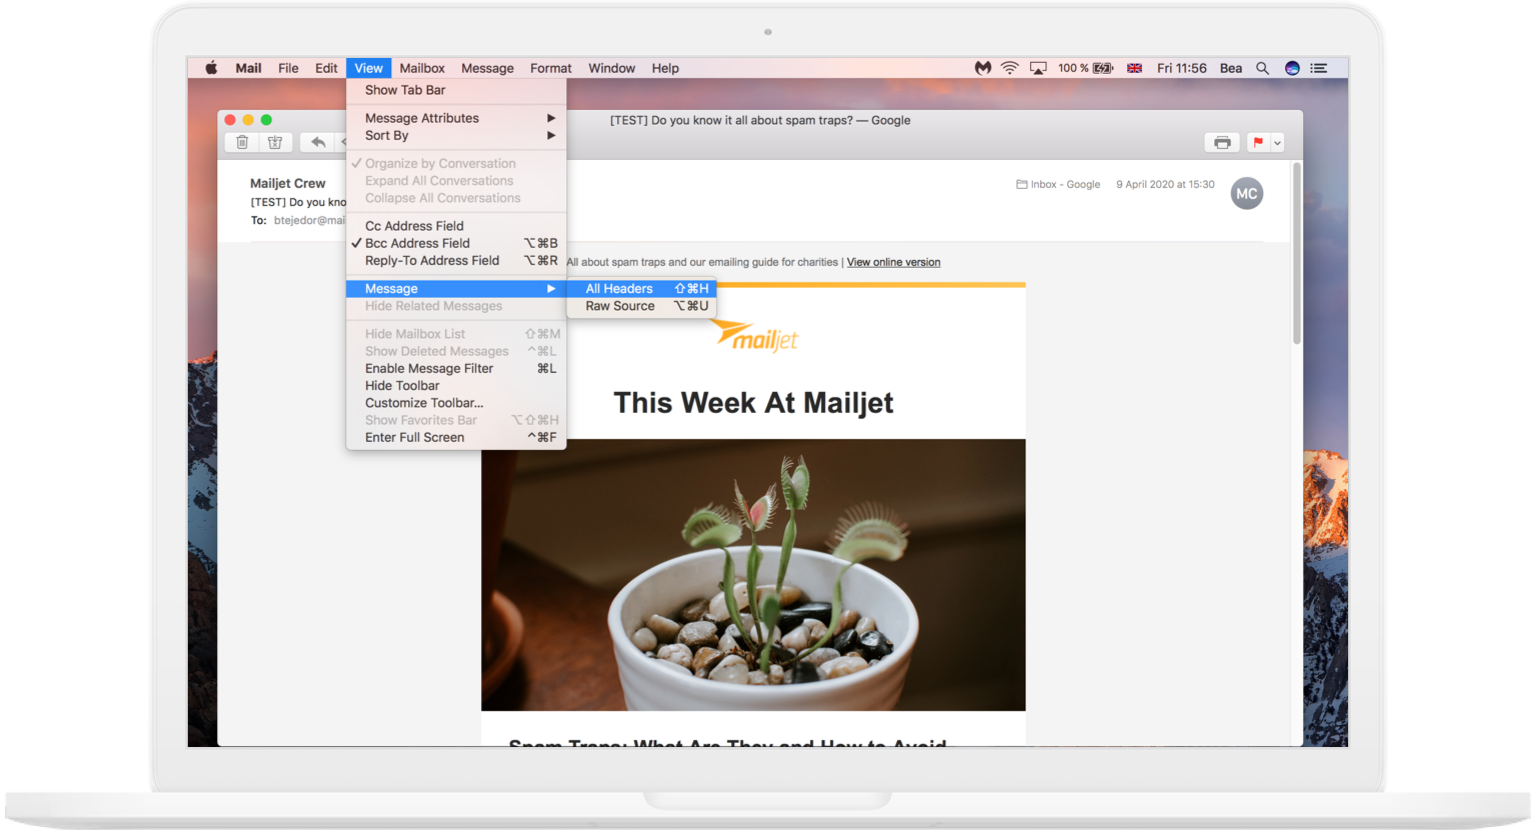Click the Venus flytrap plant image

(x=753, y=575)
